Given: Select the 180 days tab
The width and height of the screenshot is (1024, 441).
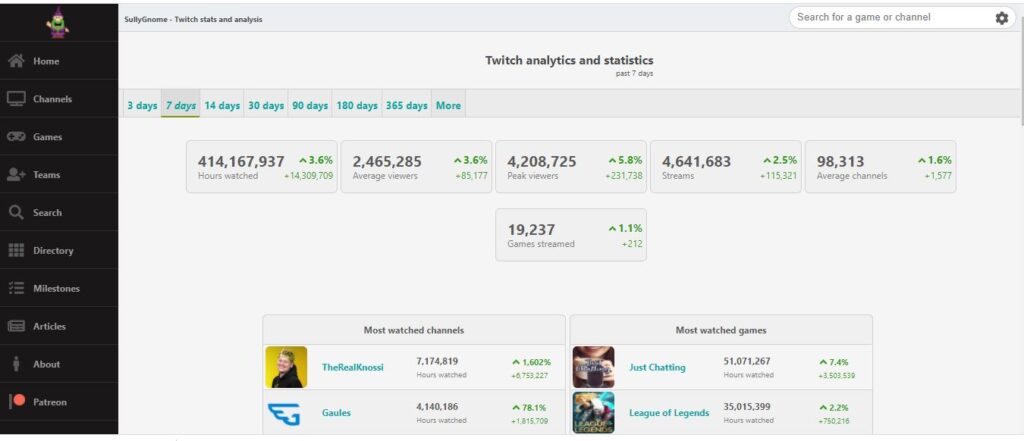Looking at the screenshot, I should 357,105.
